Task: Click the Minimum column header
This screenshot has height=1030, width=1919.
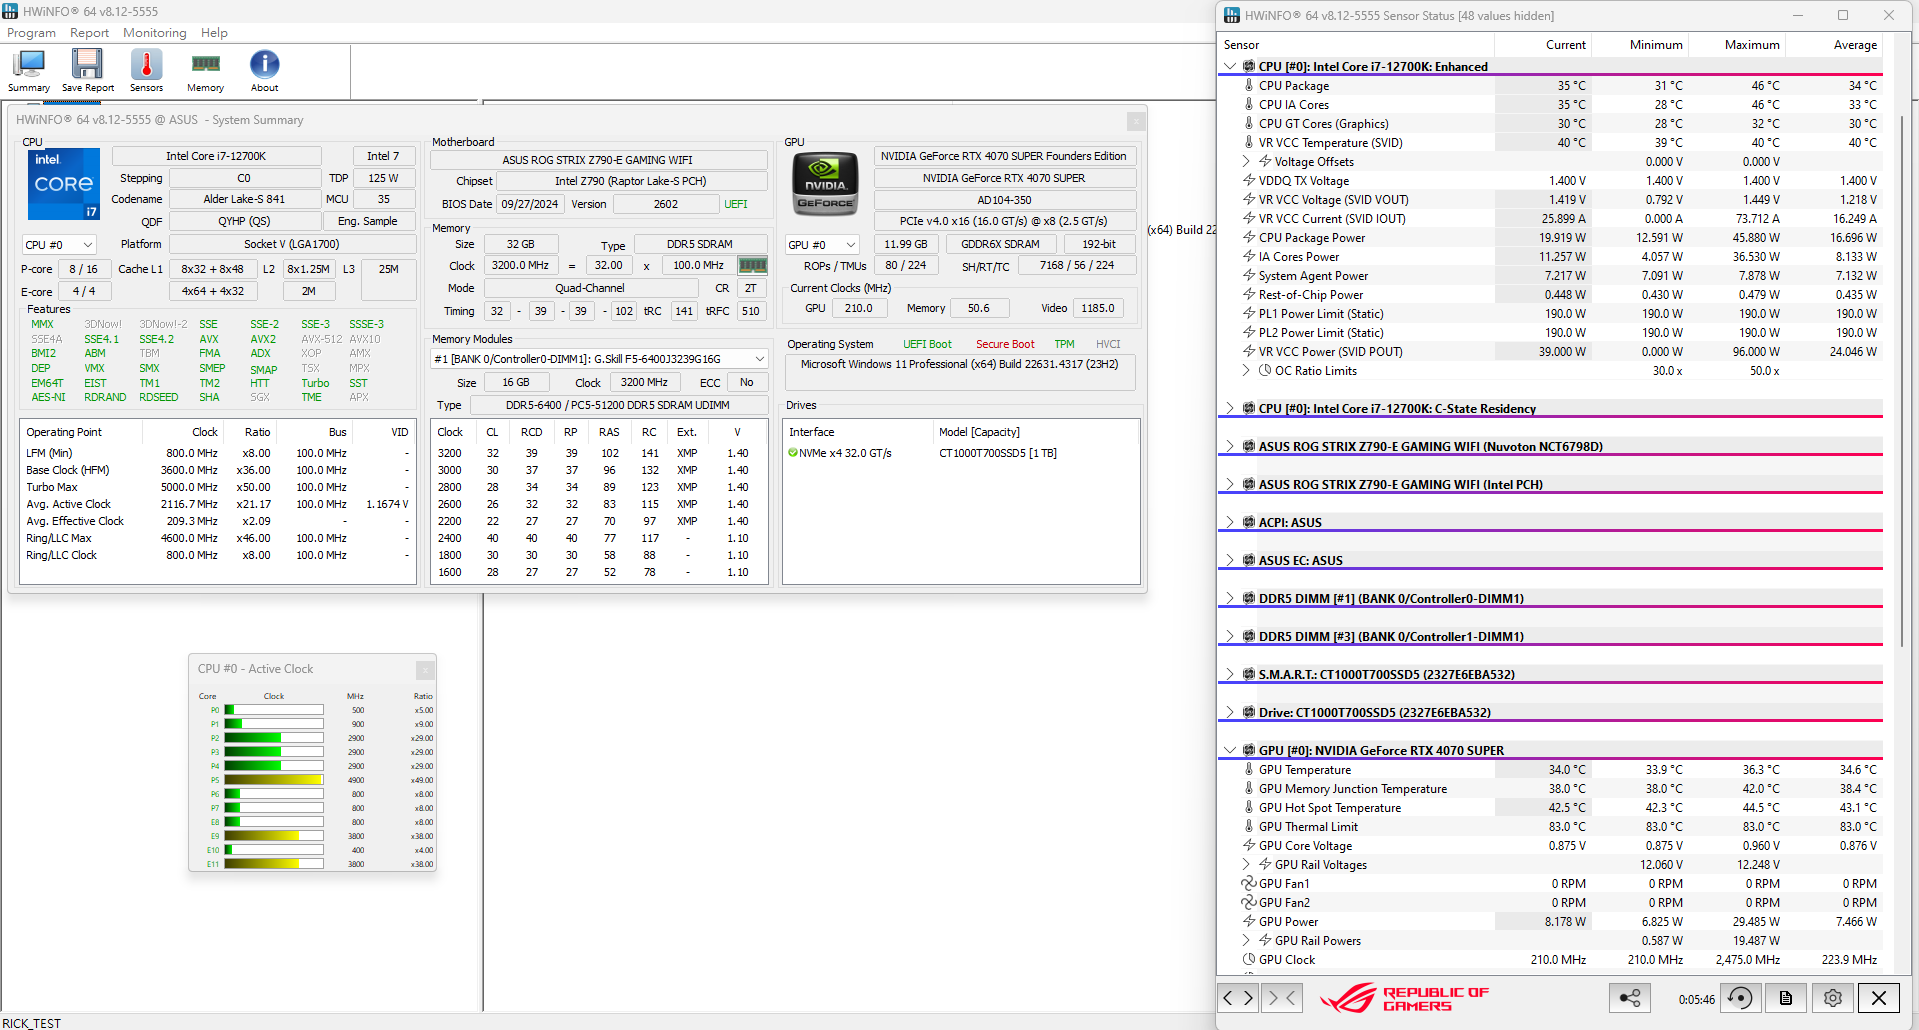Action: pos(1640,45)
